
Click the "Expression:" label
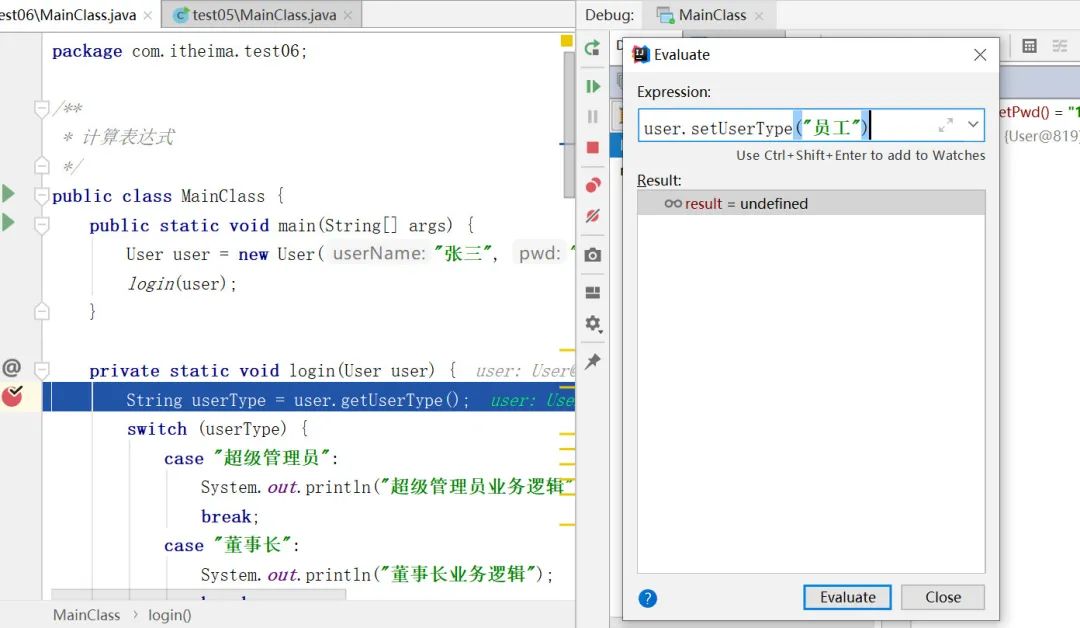pyautogui.click(x=674, y=92)
